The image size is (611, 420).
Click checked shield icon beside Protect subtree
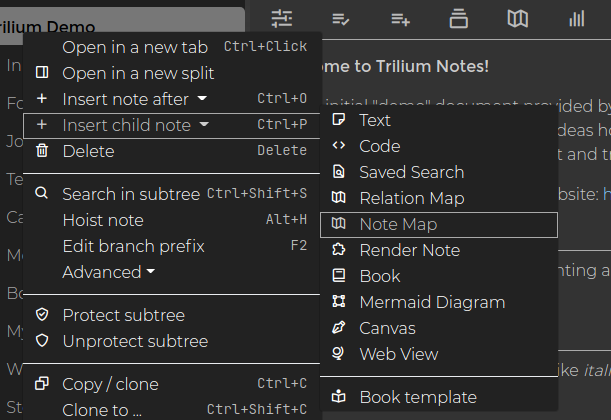(42, 314)
